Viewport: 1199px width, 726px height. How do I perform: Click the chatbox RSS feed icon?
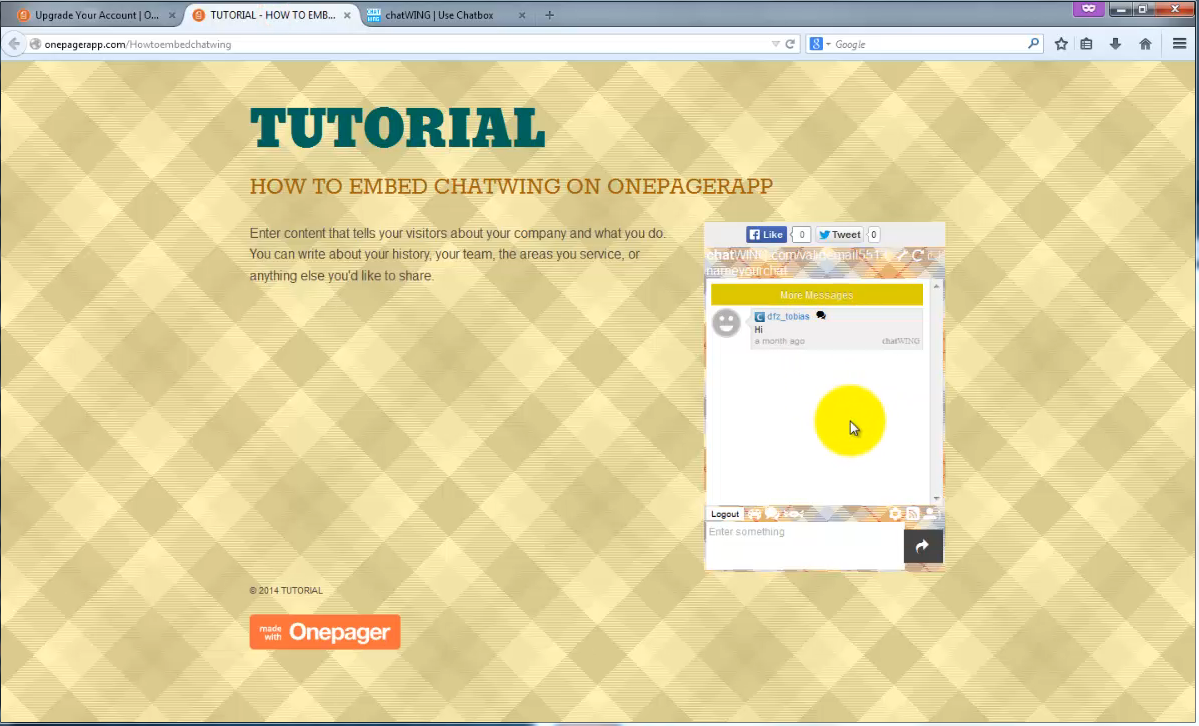tap(912, 514)
